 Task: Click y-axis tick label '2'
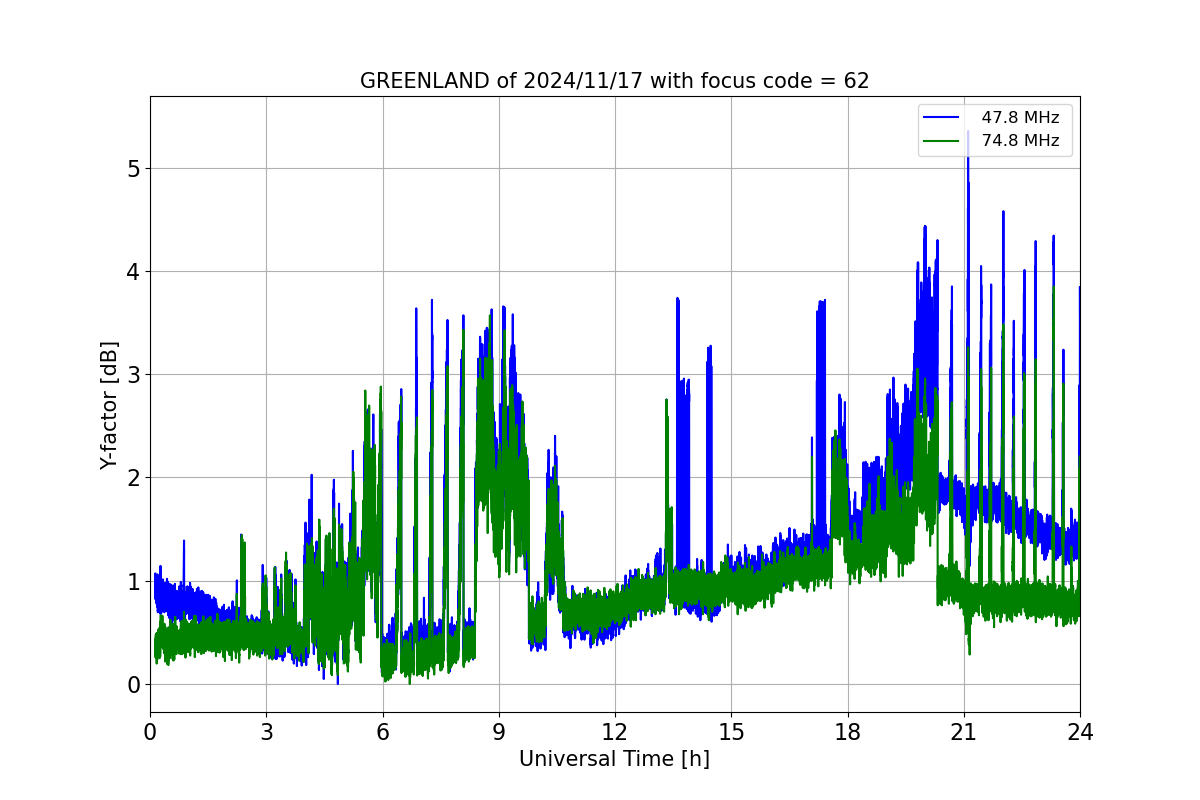click(132, 478)
